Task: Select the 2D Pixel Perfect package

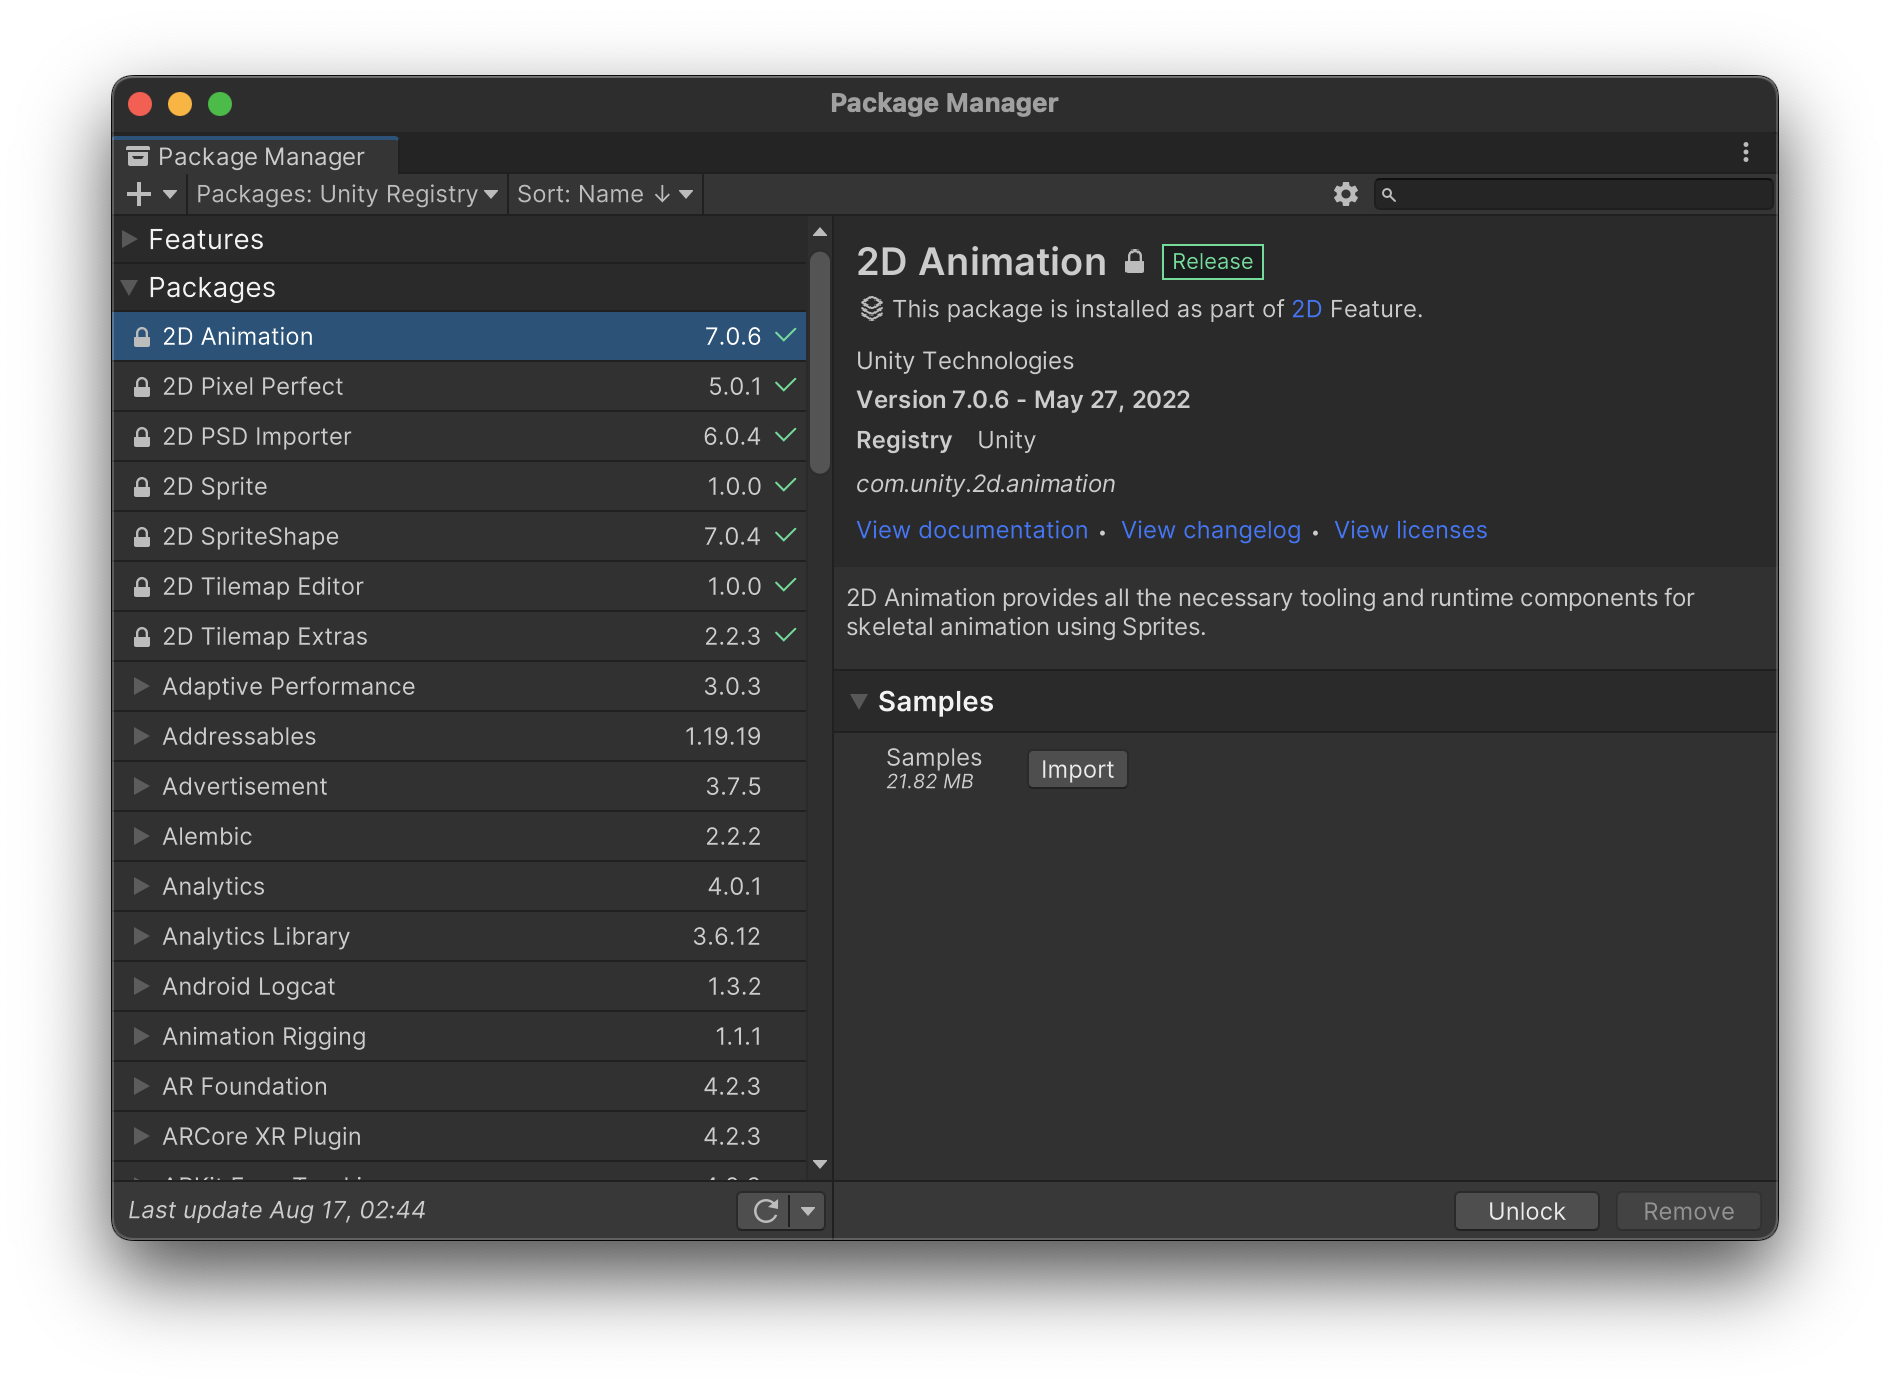Action: (x=460, y=387)
